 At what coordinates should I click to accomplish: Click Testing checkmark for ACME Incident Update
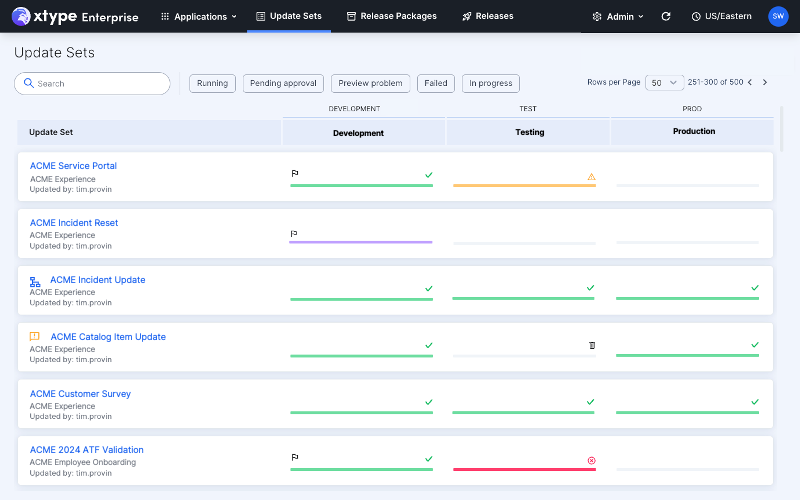590,288
